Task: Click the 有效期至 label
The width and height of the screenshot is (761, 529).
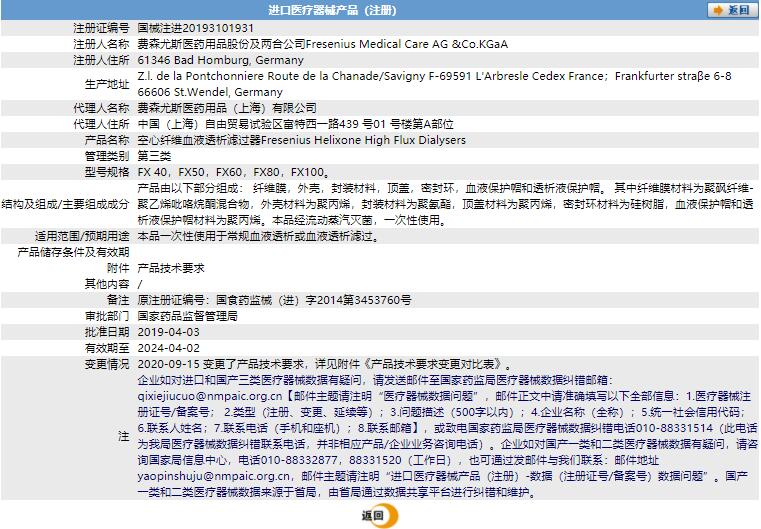Action: 107,348
